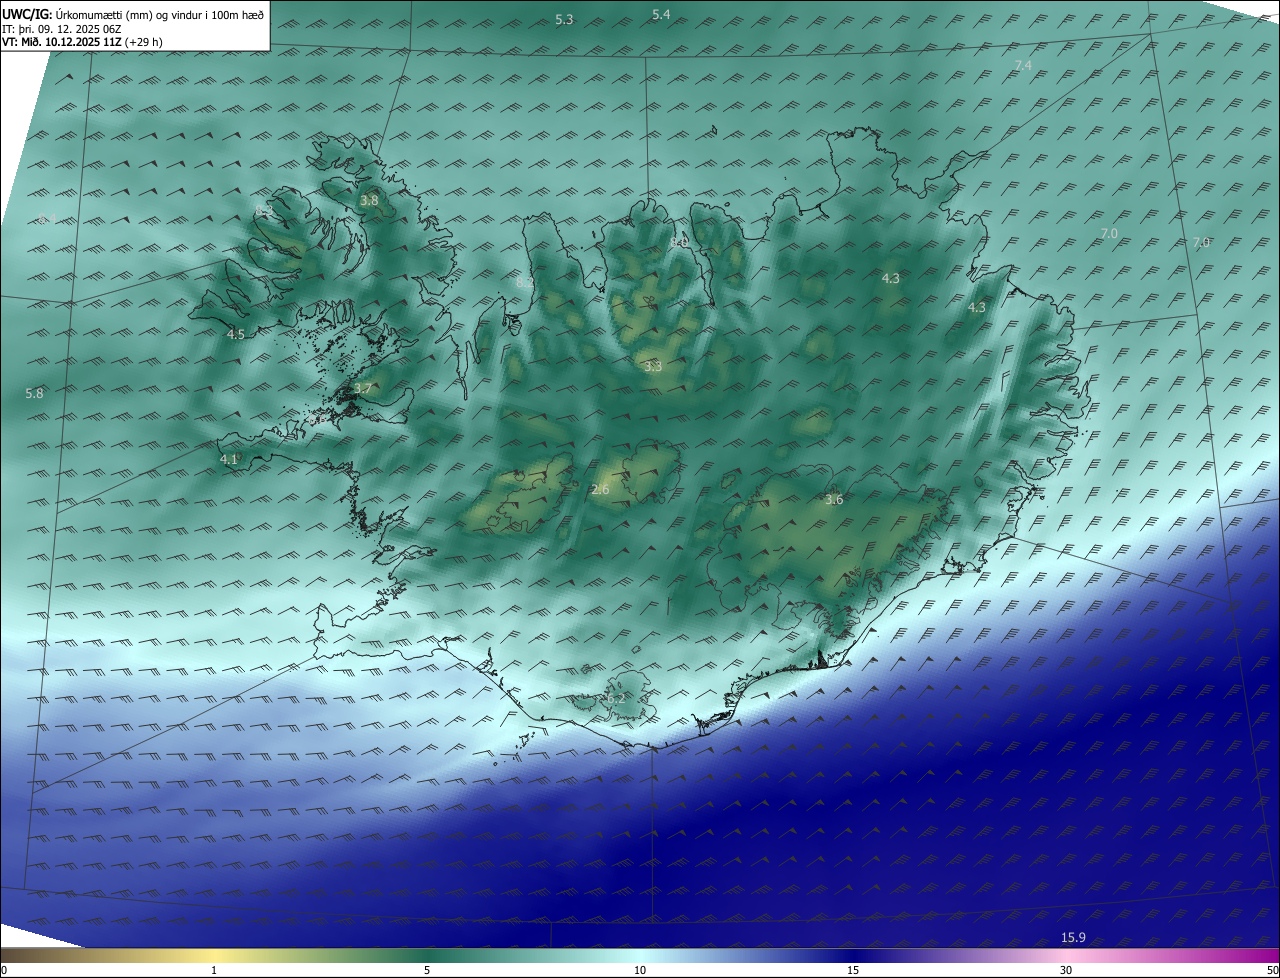Click the color scale tick label 30
The height and width of the screenshot is (978, 1280).
click(1066, 970)
